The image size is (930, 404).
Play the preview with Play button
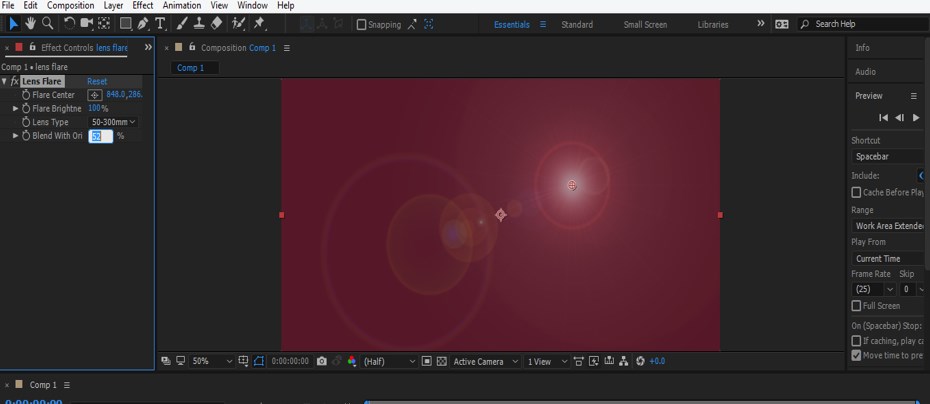pos(916,117)
